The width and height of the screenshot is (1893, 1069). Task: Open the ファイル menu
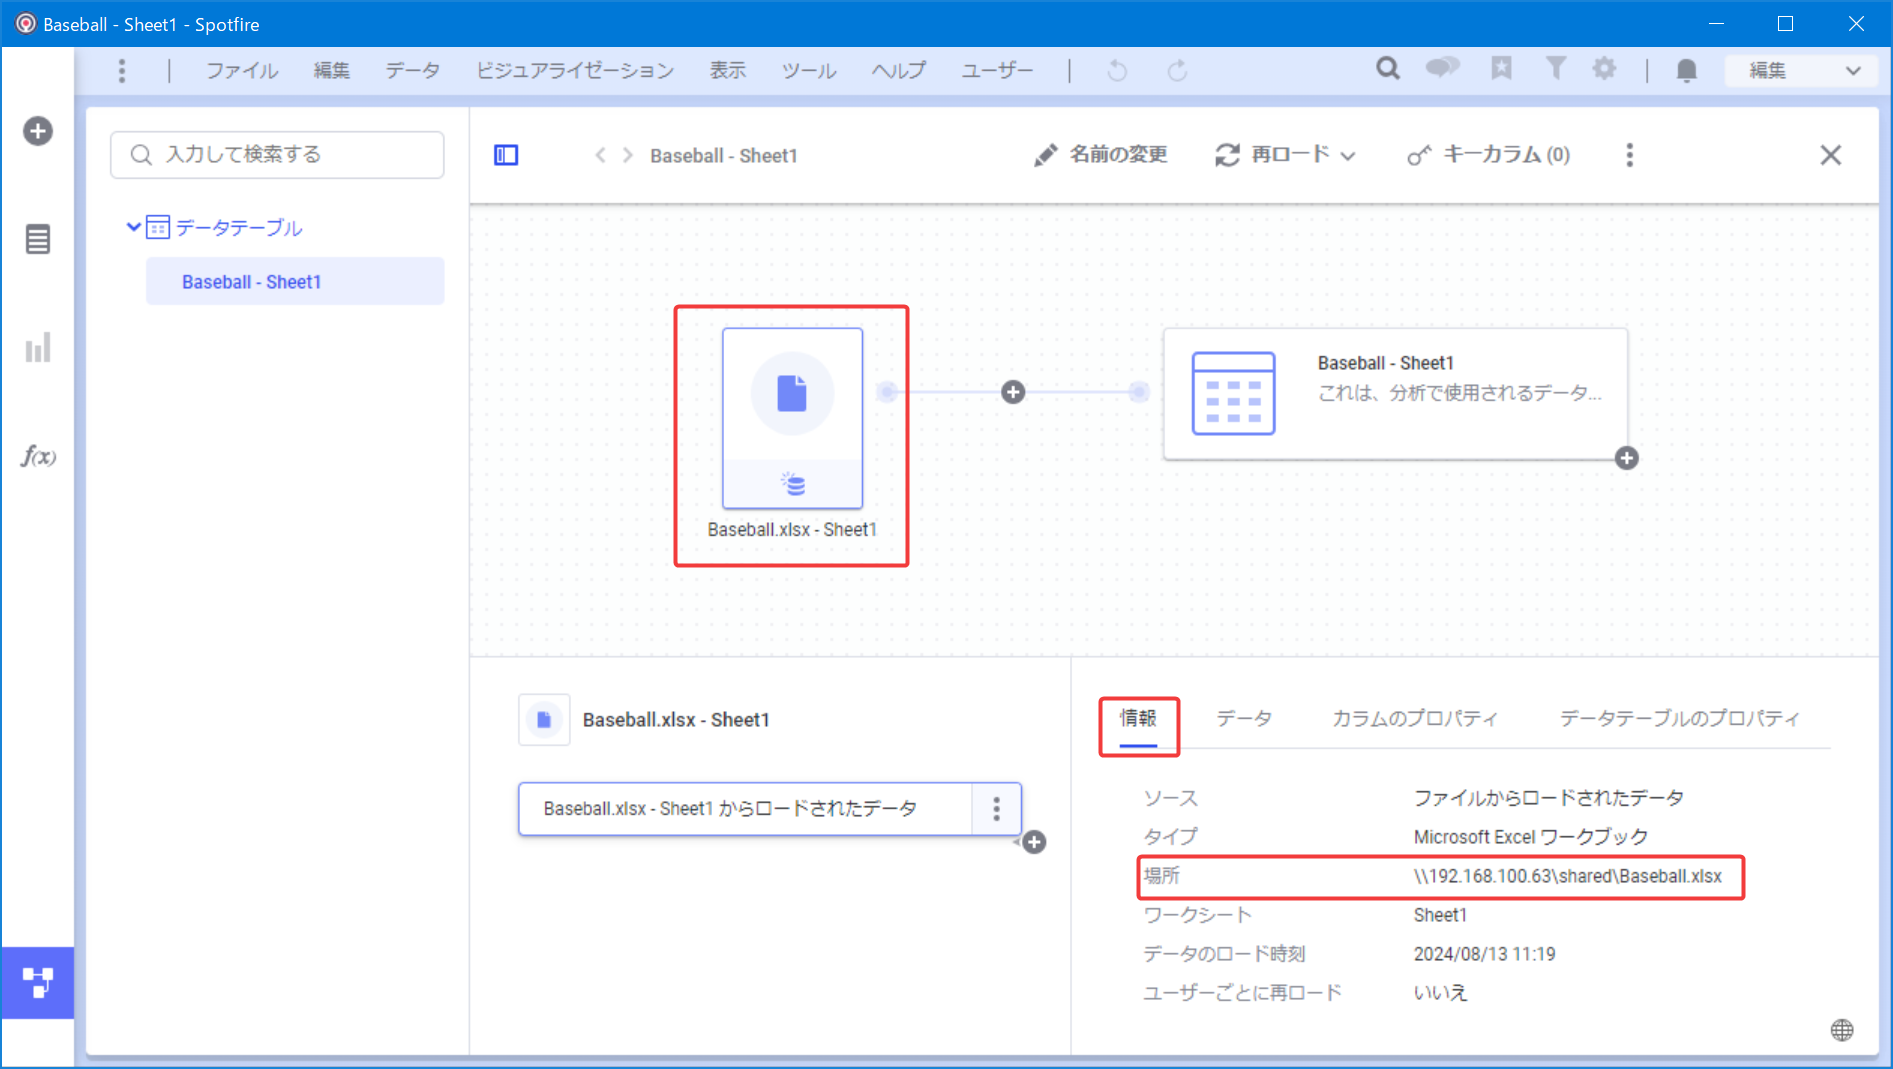click(x=242, y=70)
